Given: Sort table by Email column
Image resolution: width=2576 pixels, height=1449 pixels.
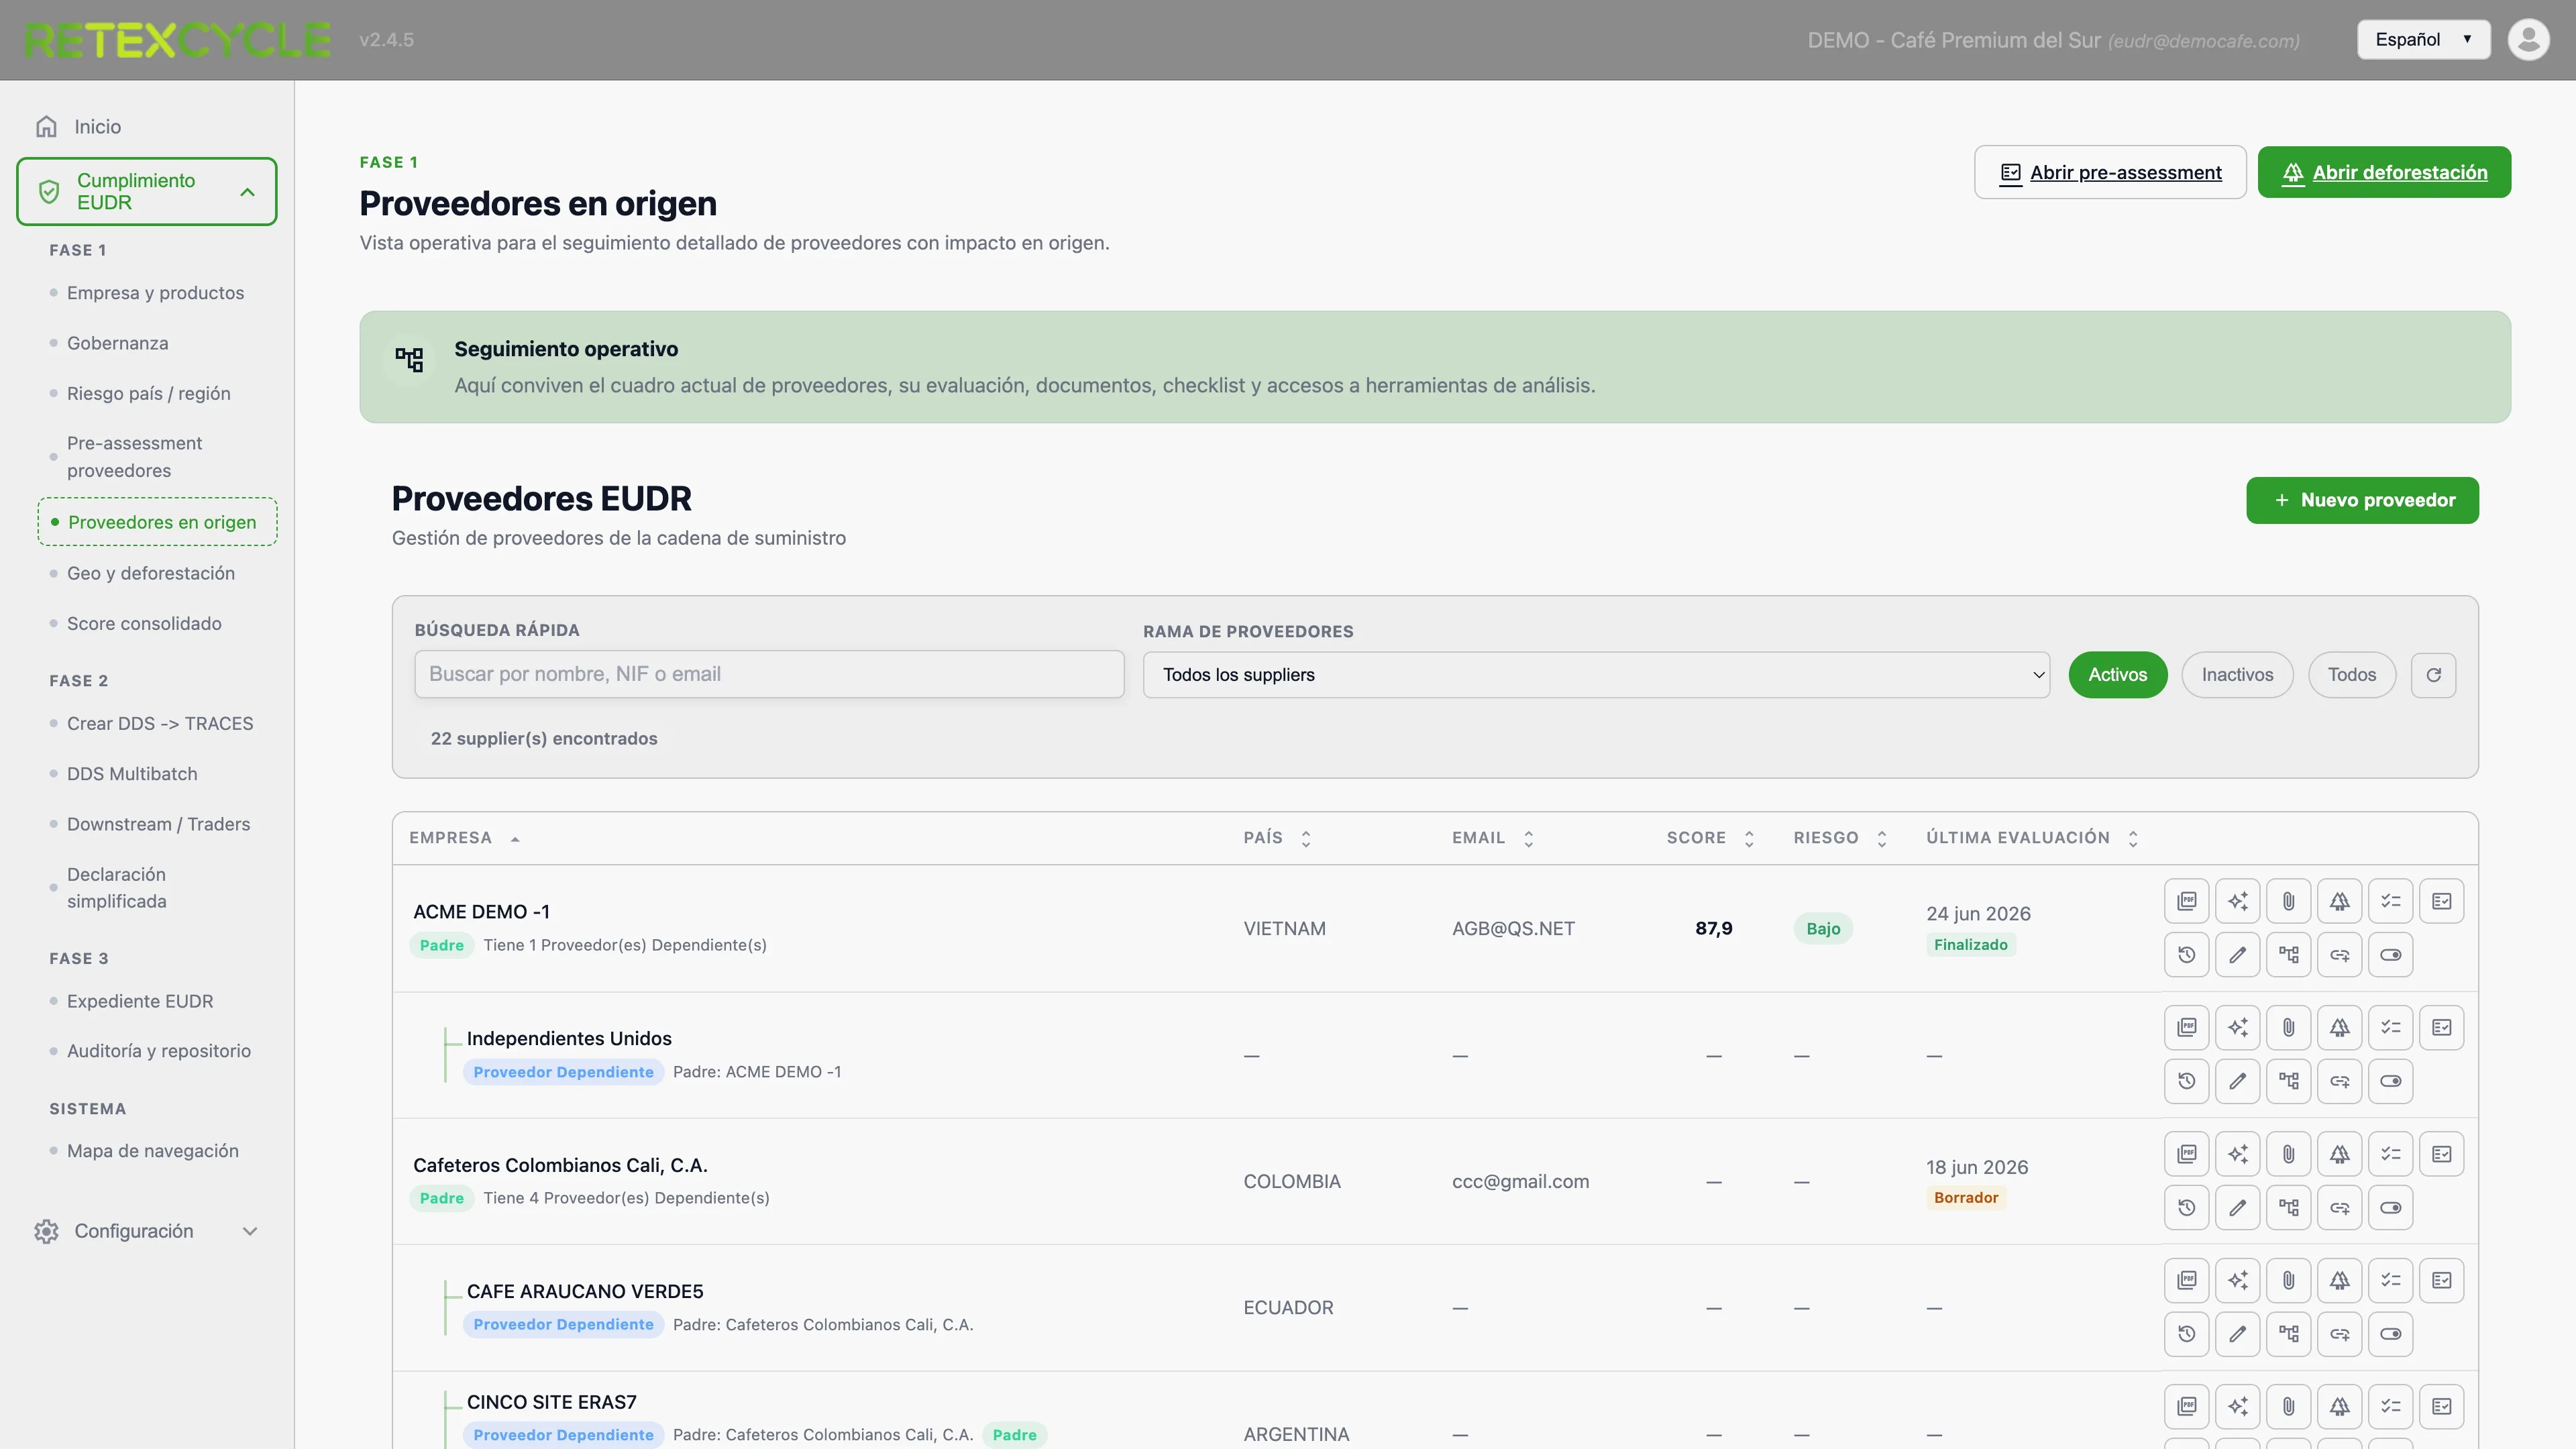Looking at the screenshot, I should point(1493,838).
